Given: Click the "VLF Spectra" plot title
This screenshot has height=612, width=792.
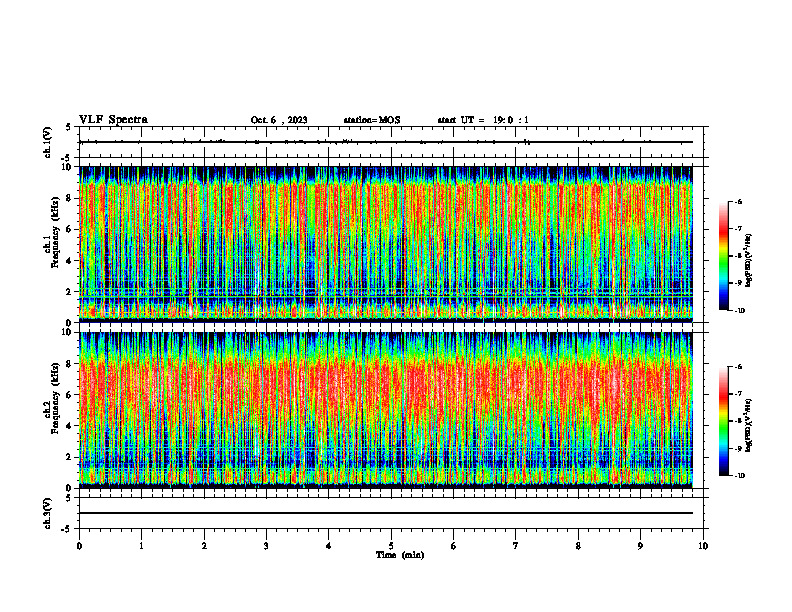Looking at the screenshot, I should [x=114, y=120].
